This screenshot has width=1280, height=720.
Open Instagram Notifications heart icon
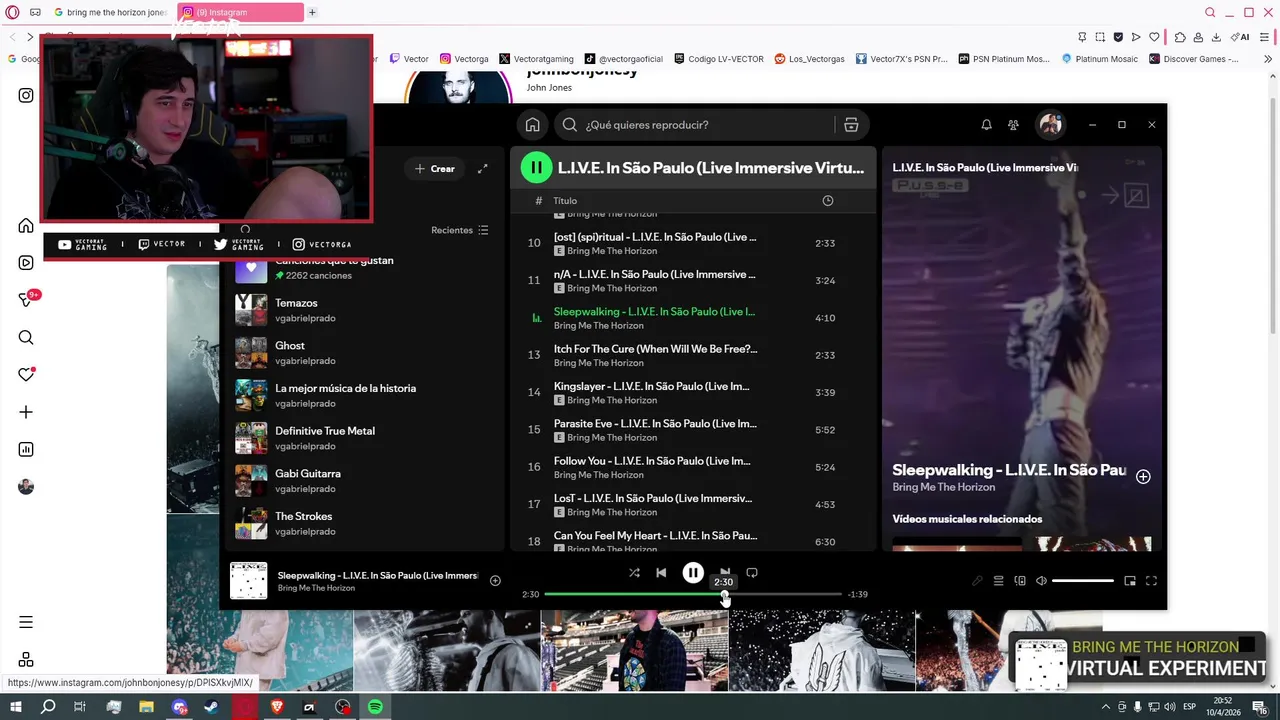pyautogui.click(x=26, y=375)
